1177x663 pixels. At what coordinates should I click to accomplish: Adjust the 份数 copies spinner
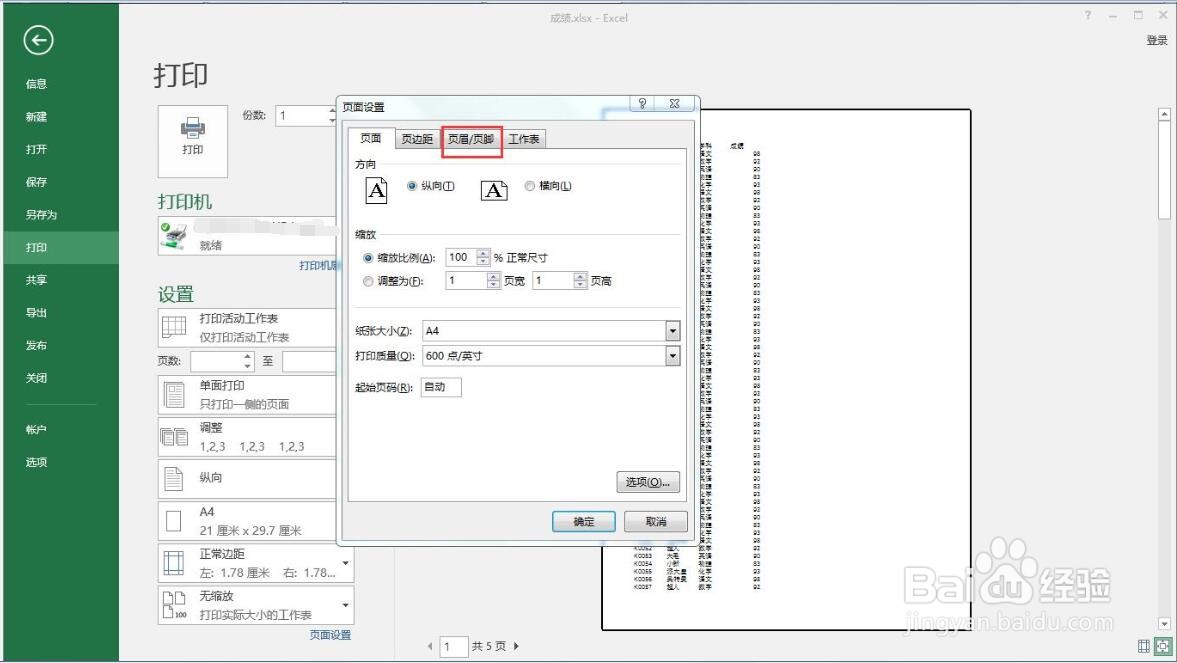click(333, 115)
